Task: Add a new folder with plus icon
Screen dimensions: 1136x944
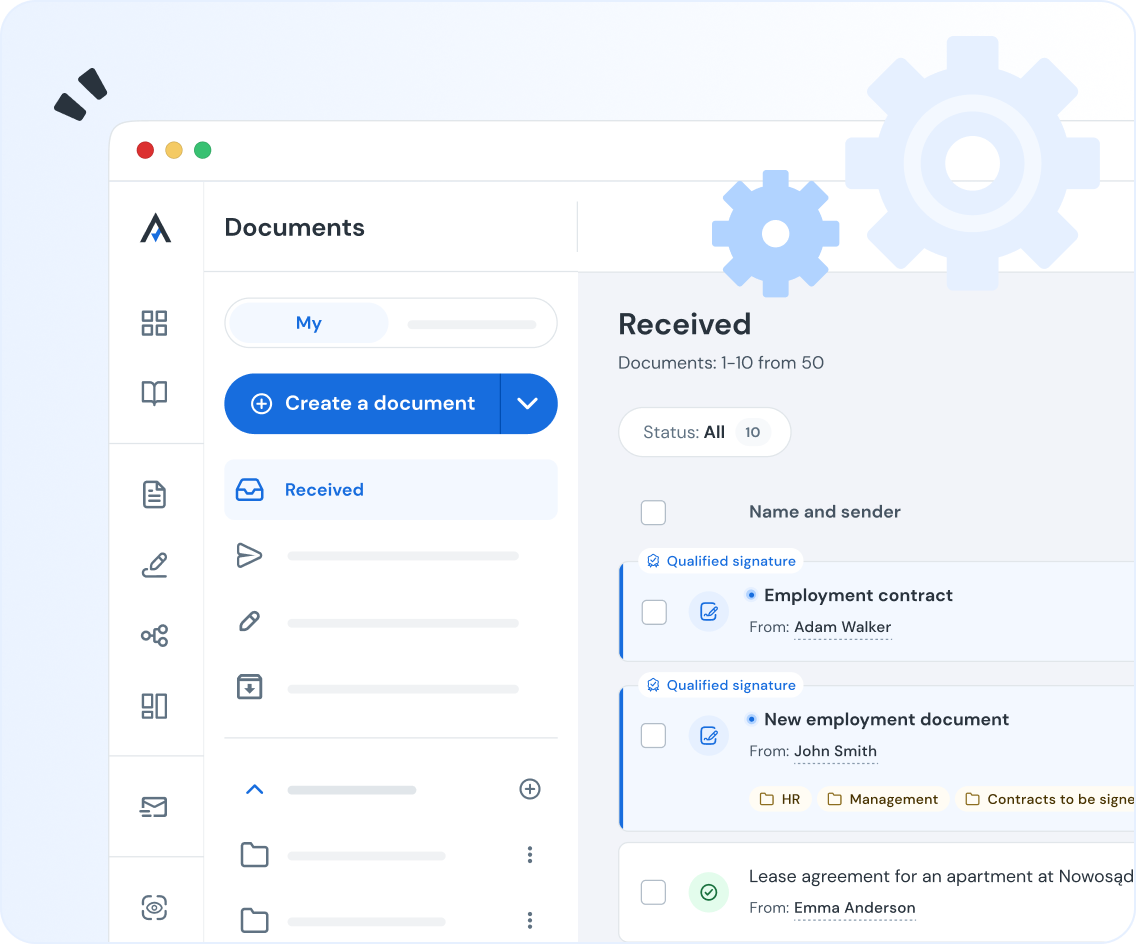Action: (x=530, y=790)
